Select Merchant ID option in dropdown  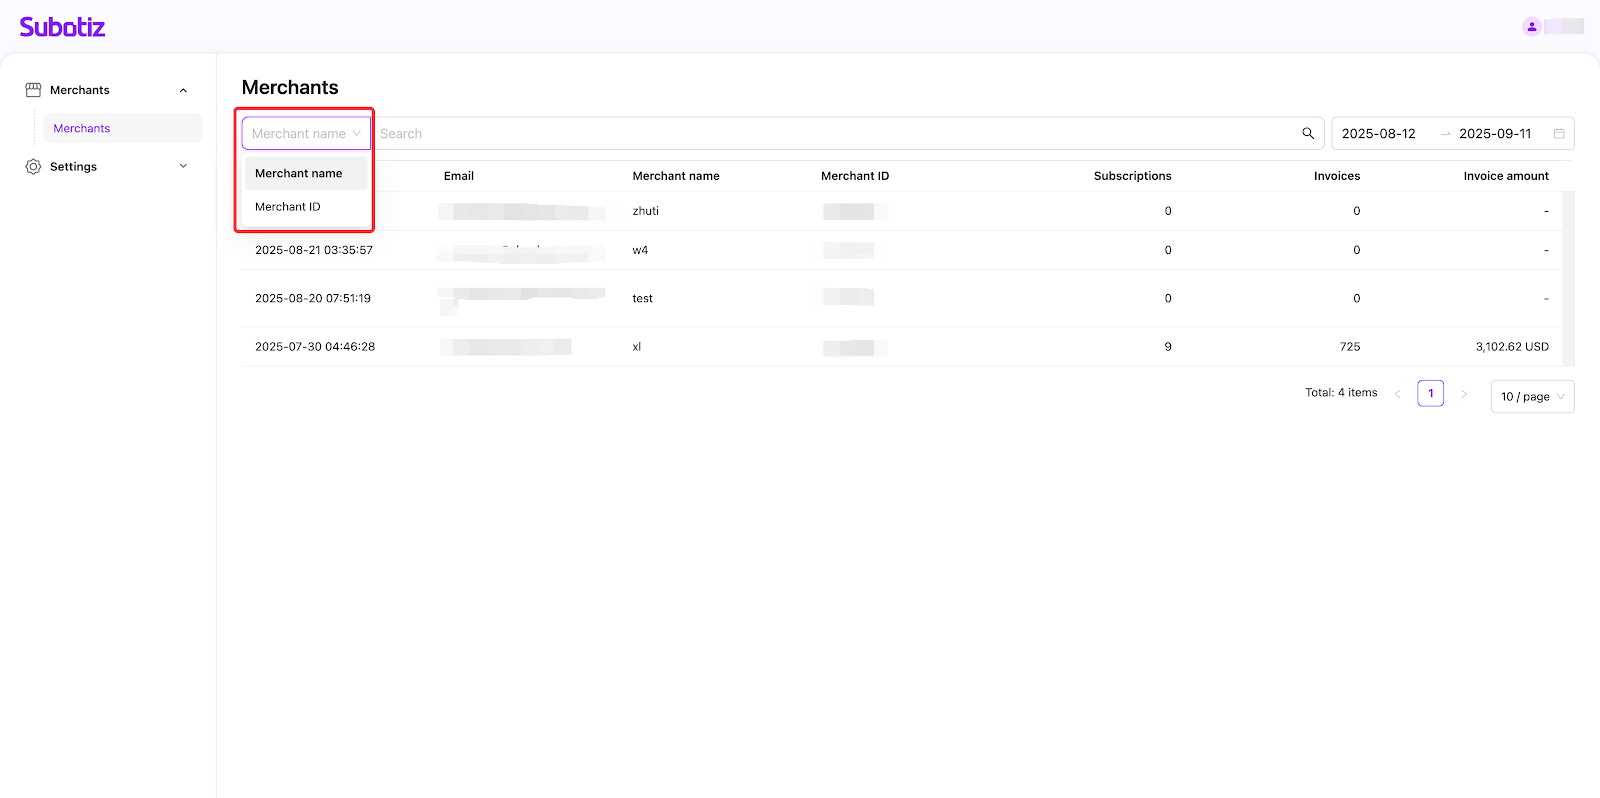(x=288, y=207)
